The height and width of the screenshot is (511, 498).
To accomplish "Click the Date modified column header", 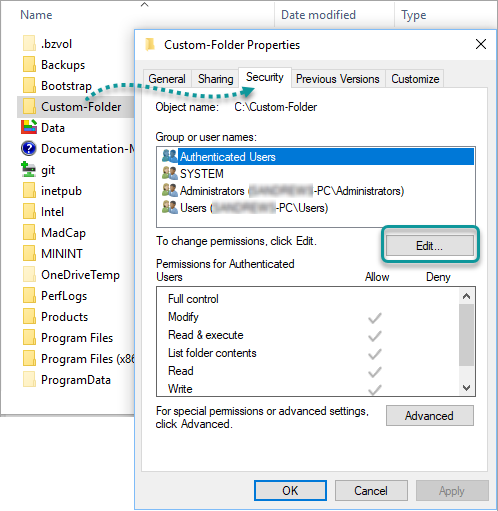I will pos(318,15).
